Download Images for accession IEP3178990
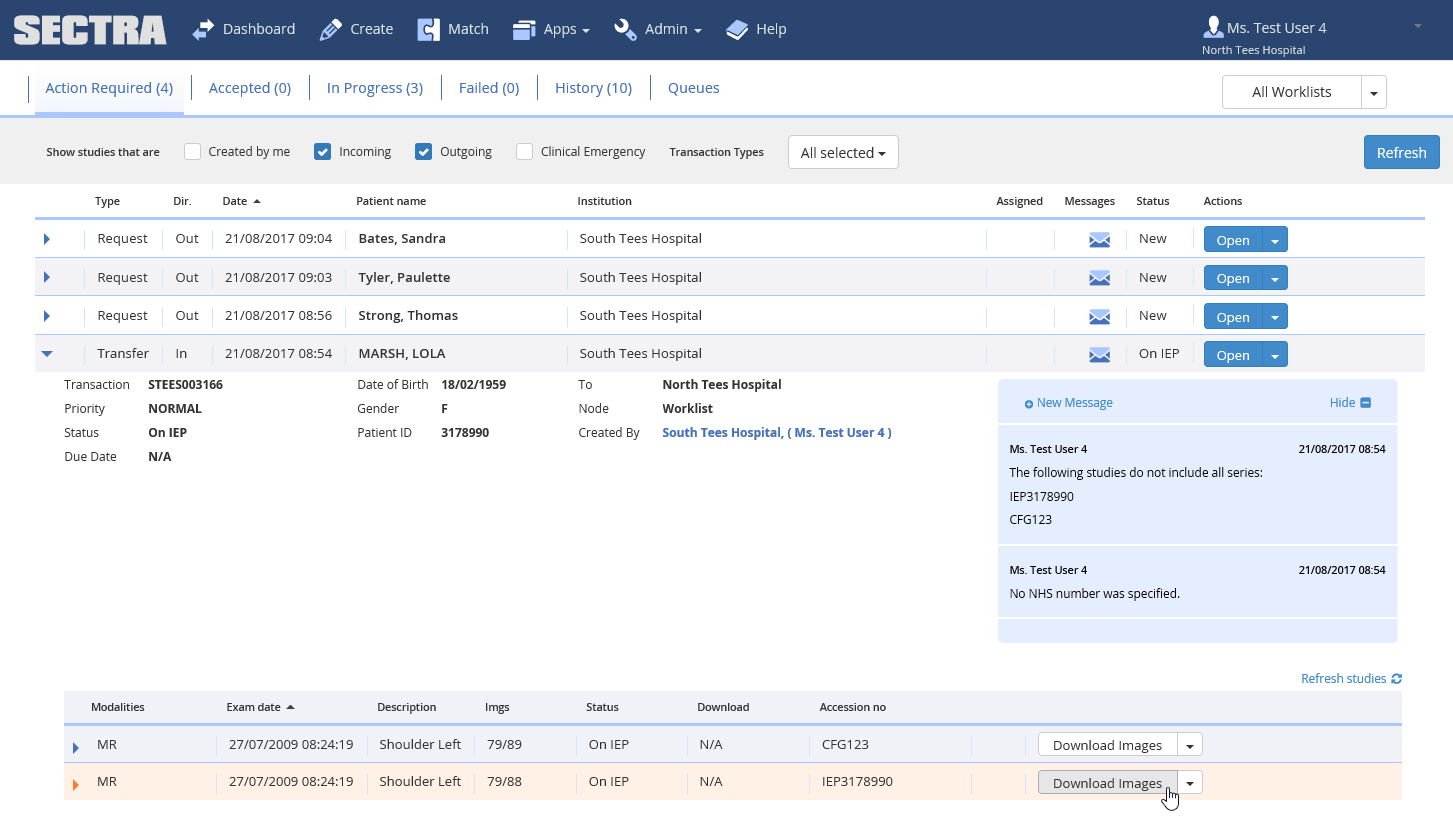Viewport: 1453px width, 821px height. point(1106,782)
